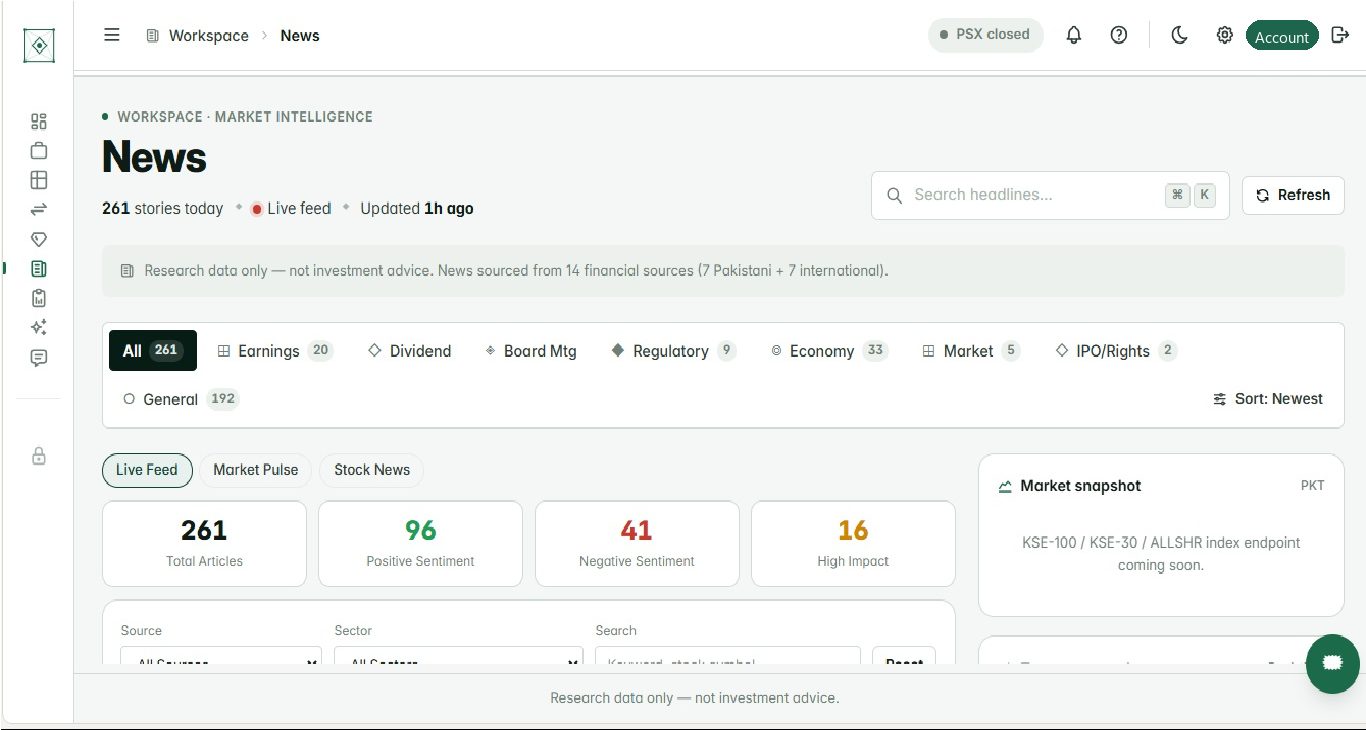Open the AI sparkles icon in sidebar
1366x730 pixels.
tap(39, 327)
